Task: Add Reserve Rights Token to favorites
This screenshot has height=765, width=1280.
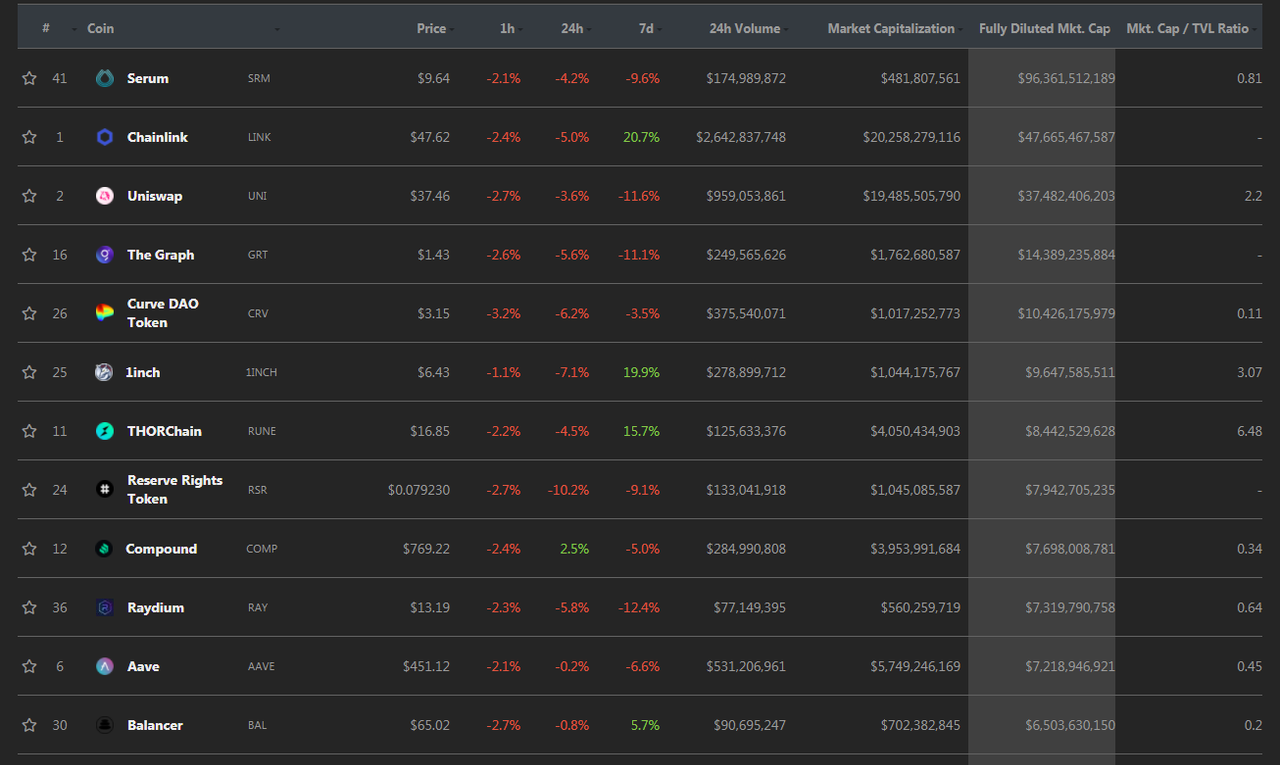Action: (29, 490)
